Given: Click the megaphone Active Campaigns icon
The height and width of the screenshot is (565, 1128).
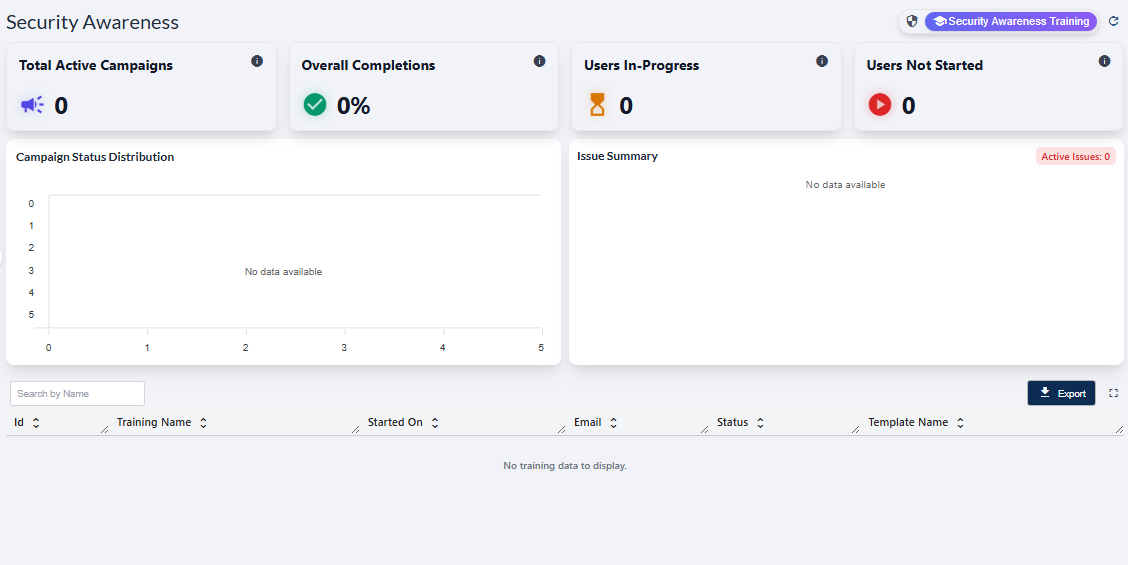Looking at the screenshot, I should 32,105.
